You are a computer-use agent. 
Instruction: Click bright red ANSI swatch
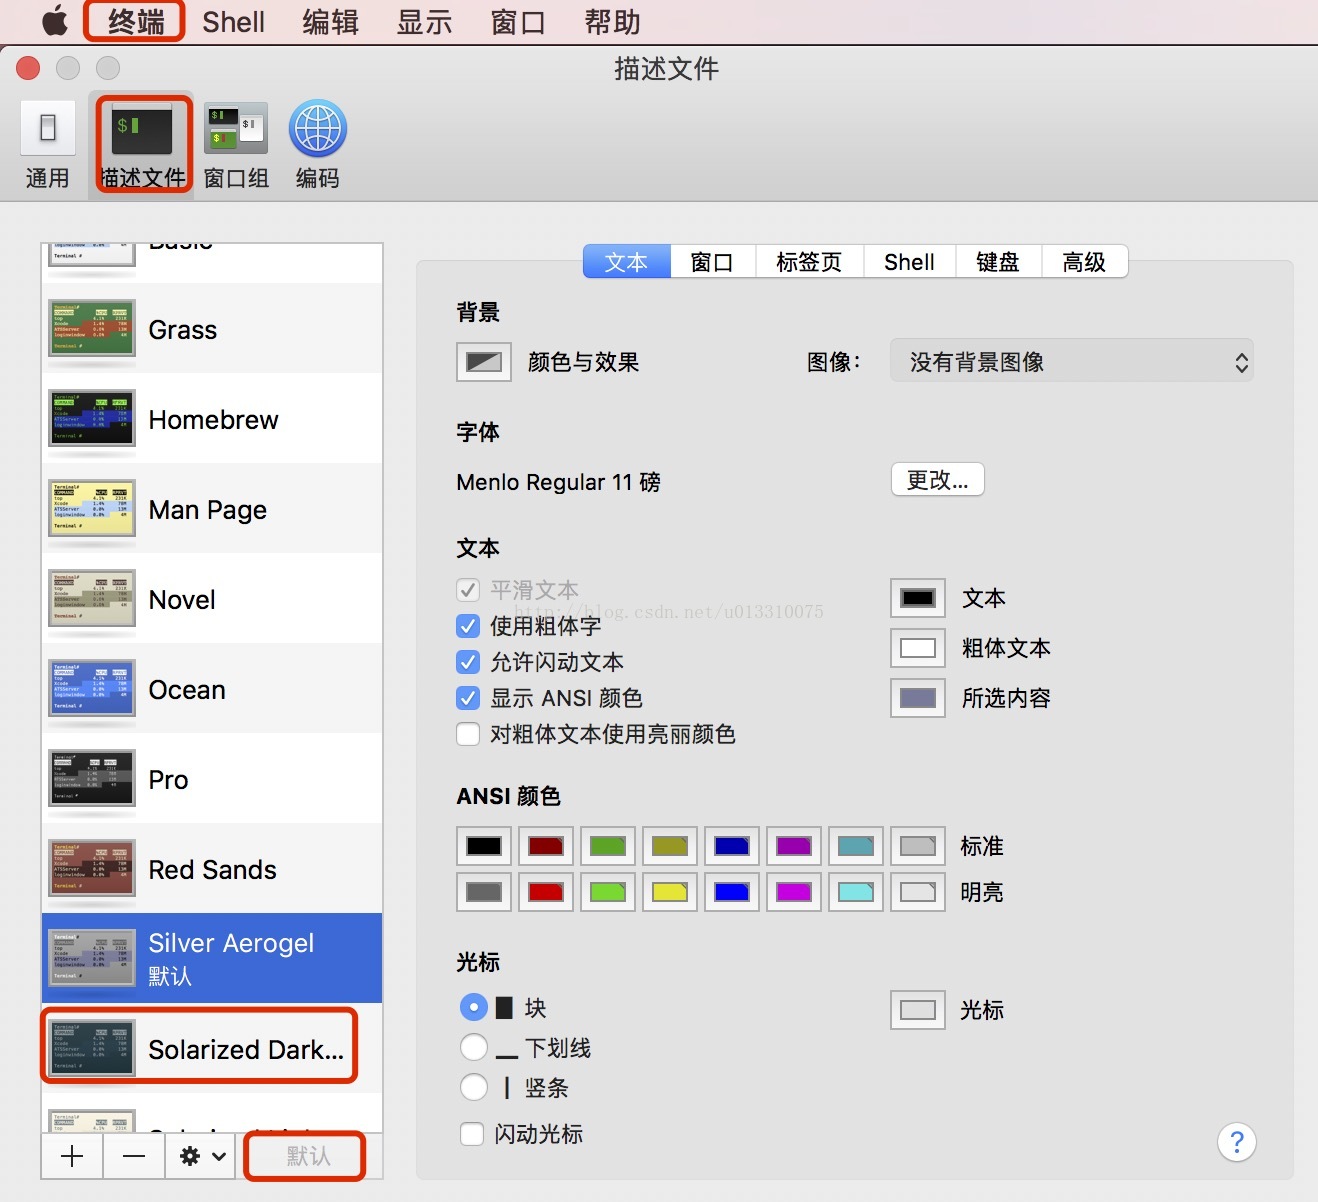546,892
